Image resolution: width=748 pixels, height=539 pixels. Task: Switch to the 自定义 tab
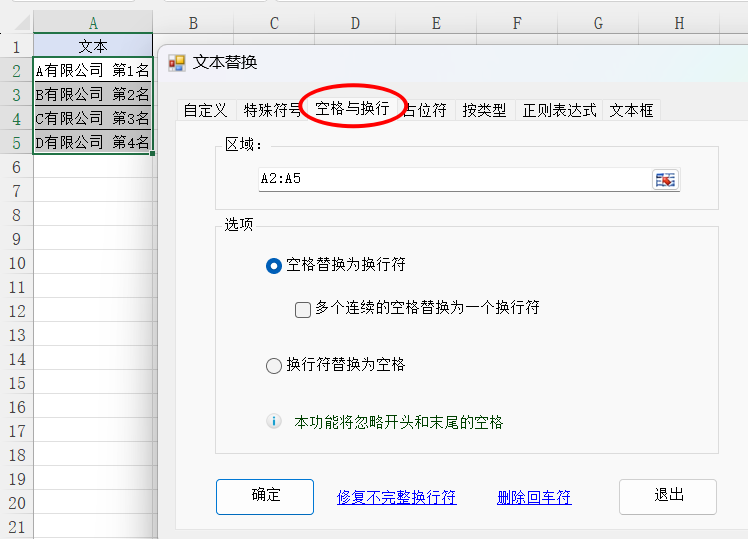pos(205,110)
